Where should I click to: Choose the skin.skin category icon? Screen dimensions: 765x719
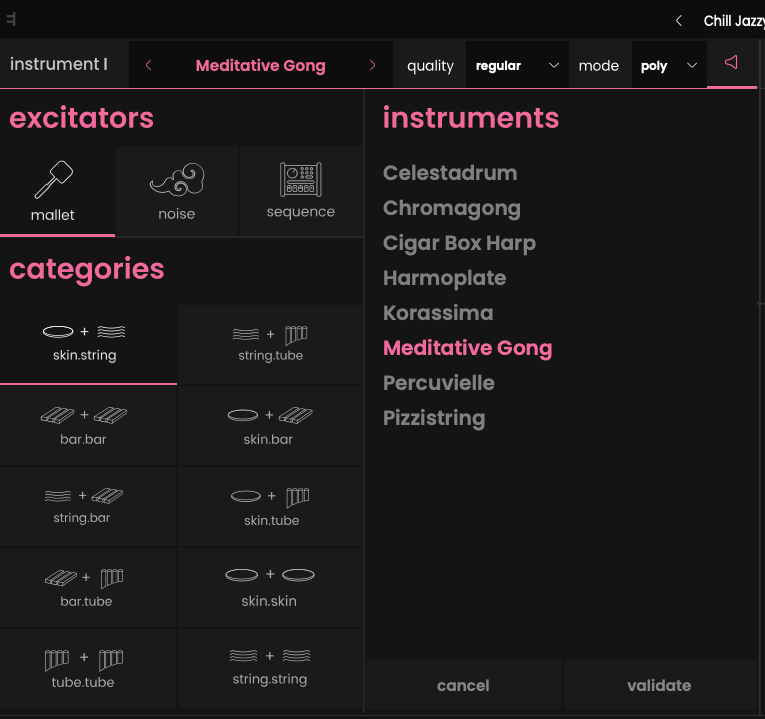270,576
